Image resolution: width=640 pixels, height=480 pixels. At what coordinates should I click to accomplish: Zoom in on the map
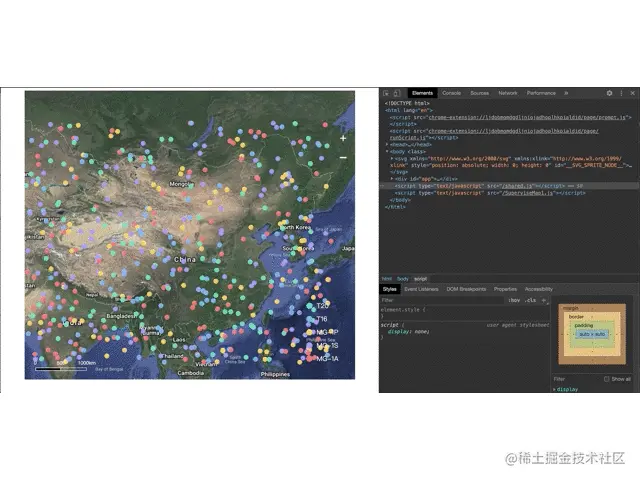pos(343,138)
